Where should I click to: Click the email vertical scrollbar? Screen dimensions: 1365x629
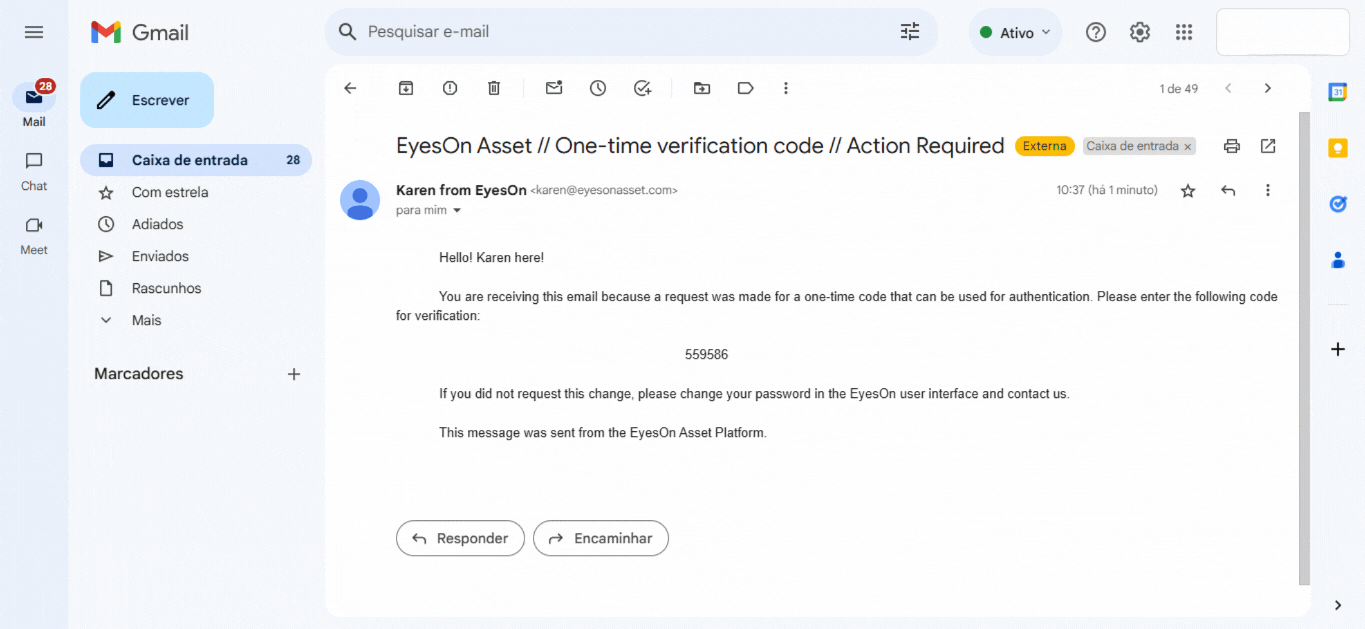[1304, 348]
